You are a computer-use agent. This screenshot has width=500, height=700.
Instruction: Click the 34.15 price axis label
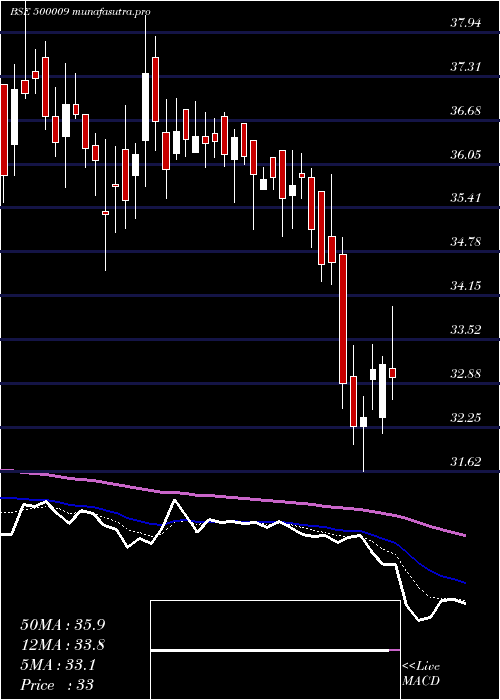(466, 286)
